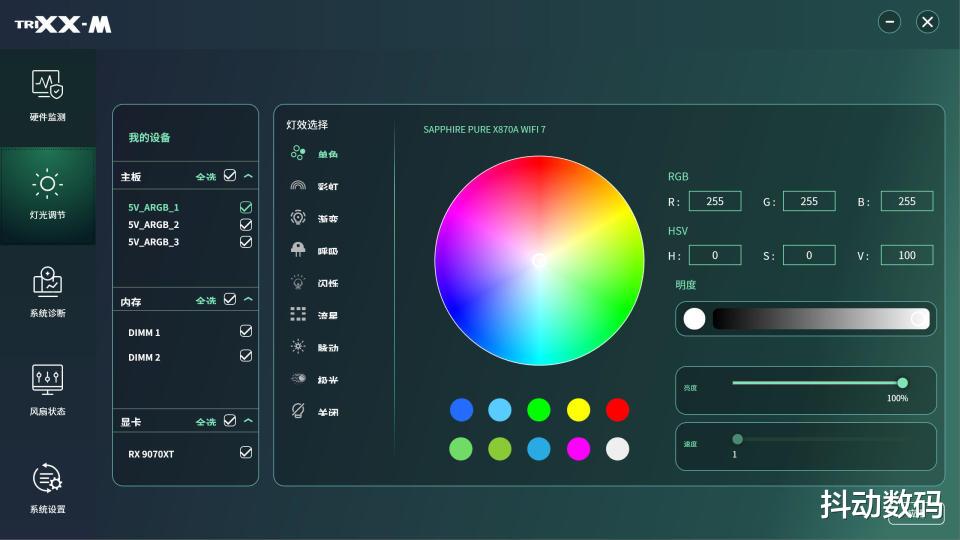Image resolution: width=960 pixels, height=540 pixels.
Task: Select the 彩虹 rainbow lighting effect
Action: tap(314, 186)
